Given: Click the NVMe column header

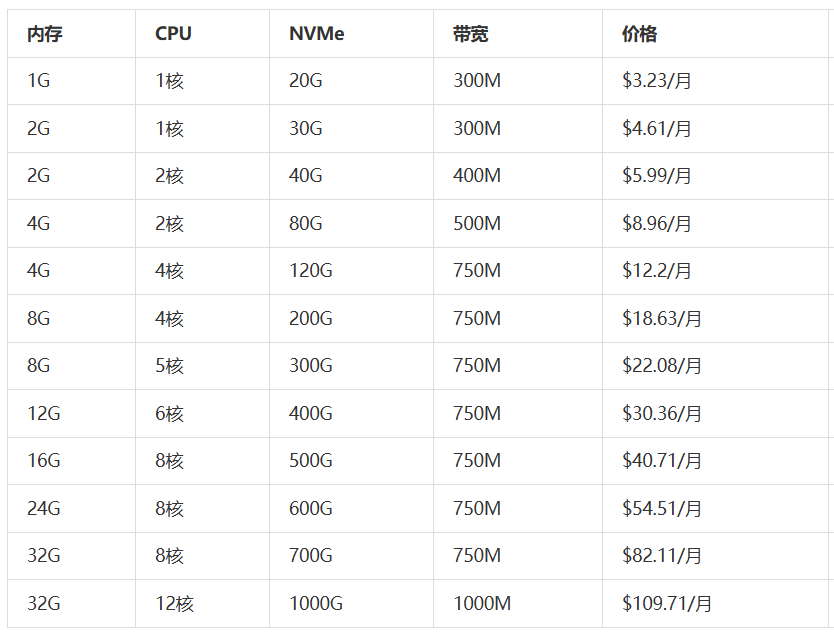Looking at the screenshot, I should (317, 34).
